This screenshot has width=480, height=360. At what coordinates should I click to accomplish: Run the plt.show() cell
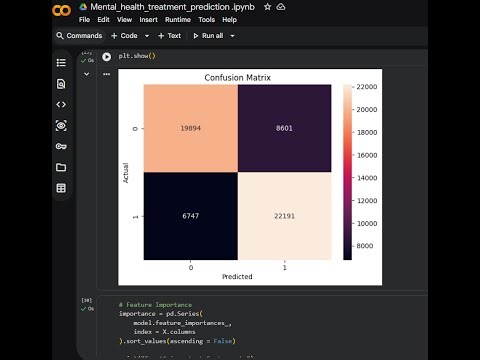[x=107, y=57]
